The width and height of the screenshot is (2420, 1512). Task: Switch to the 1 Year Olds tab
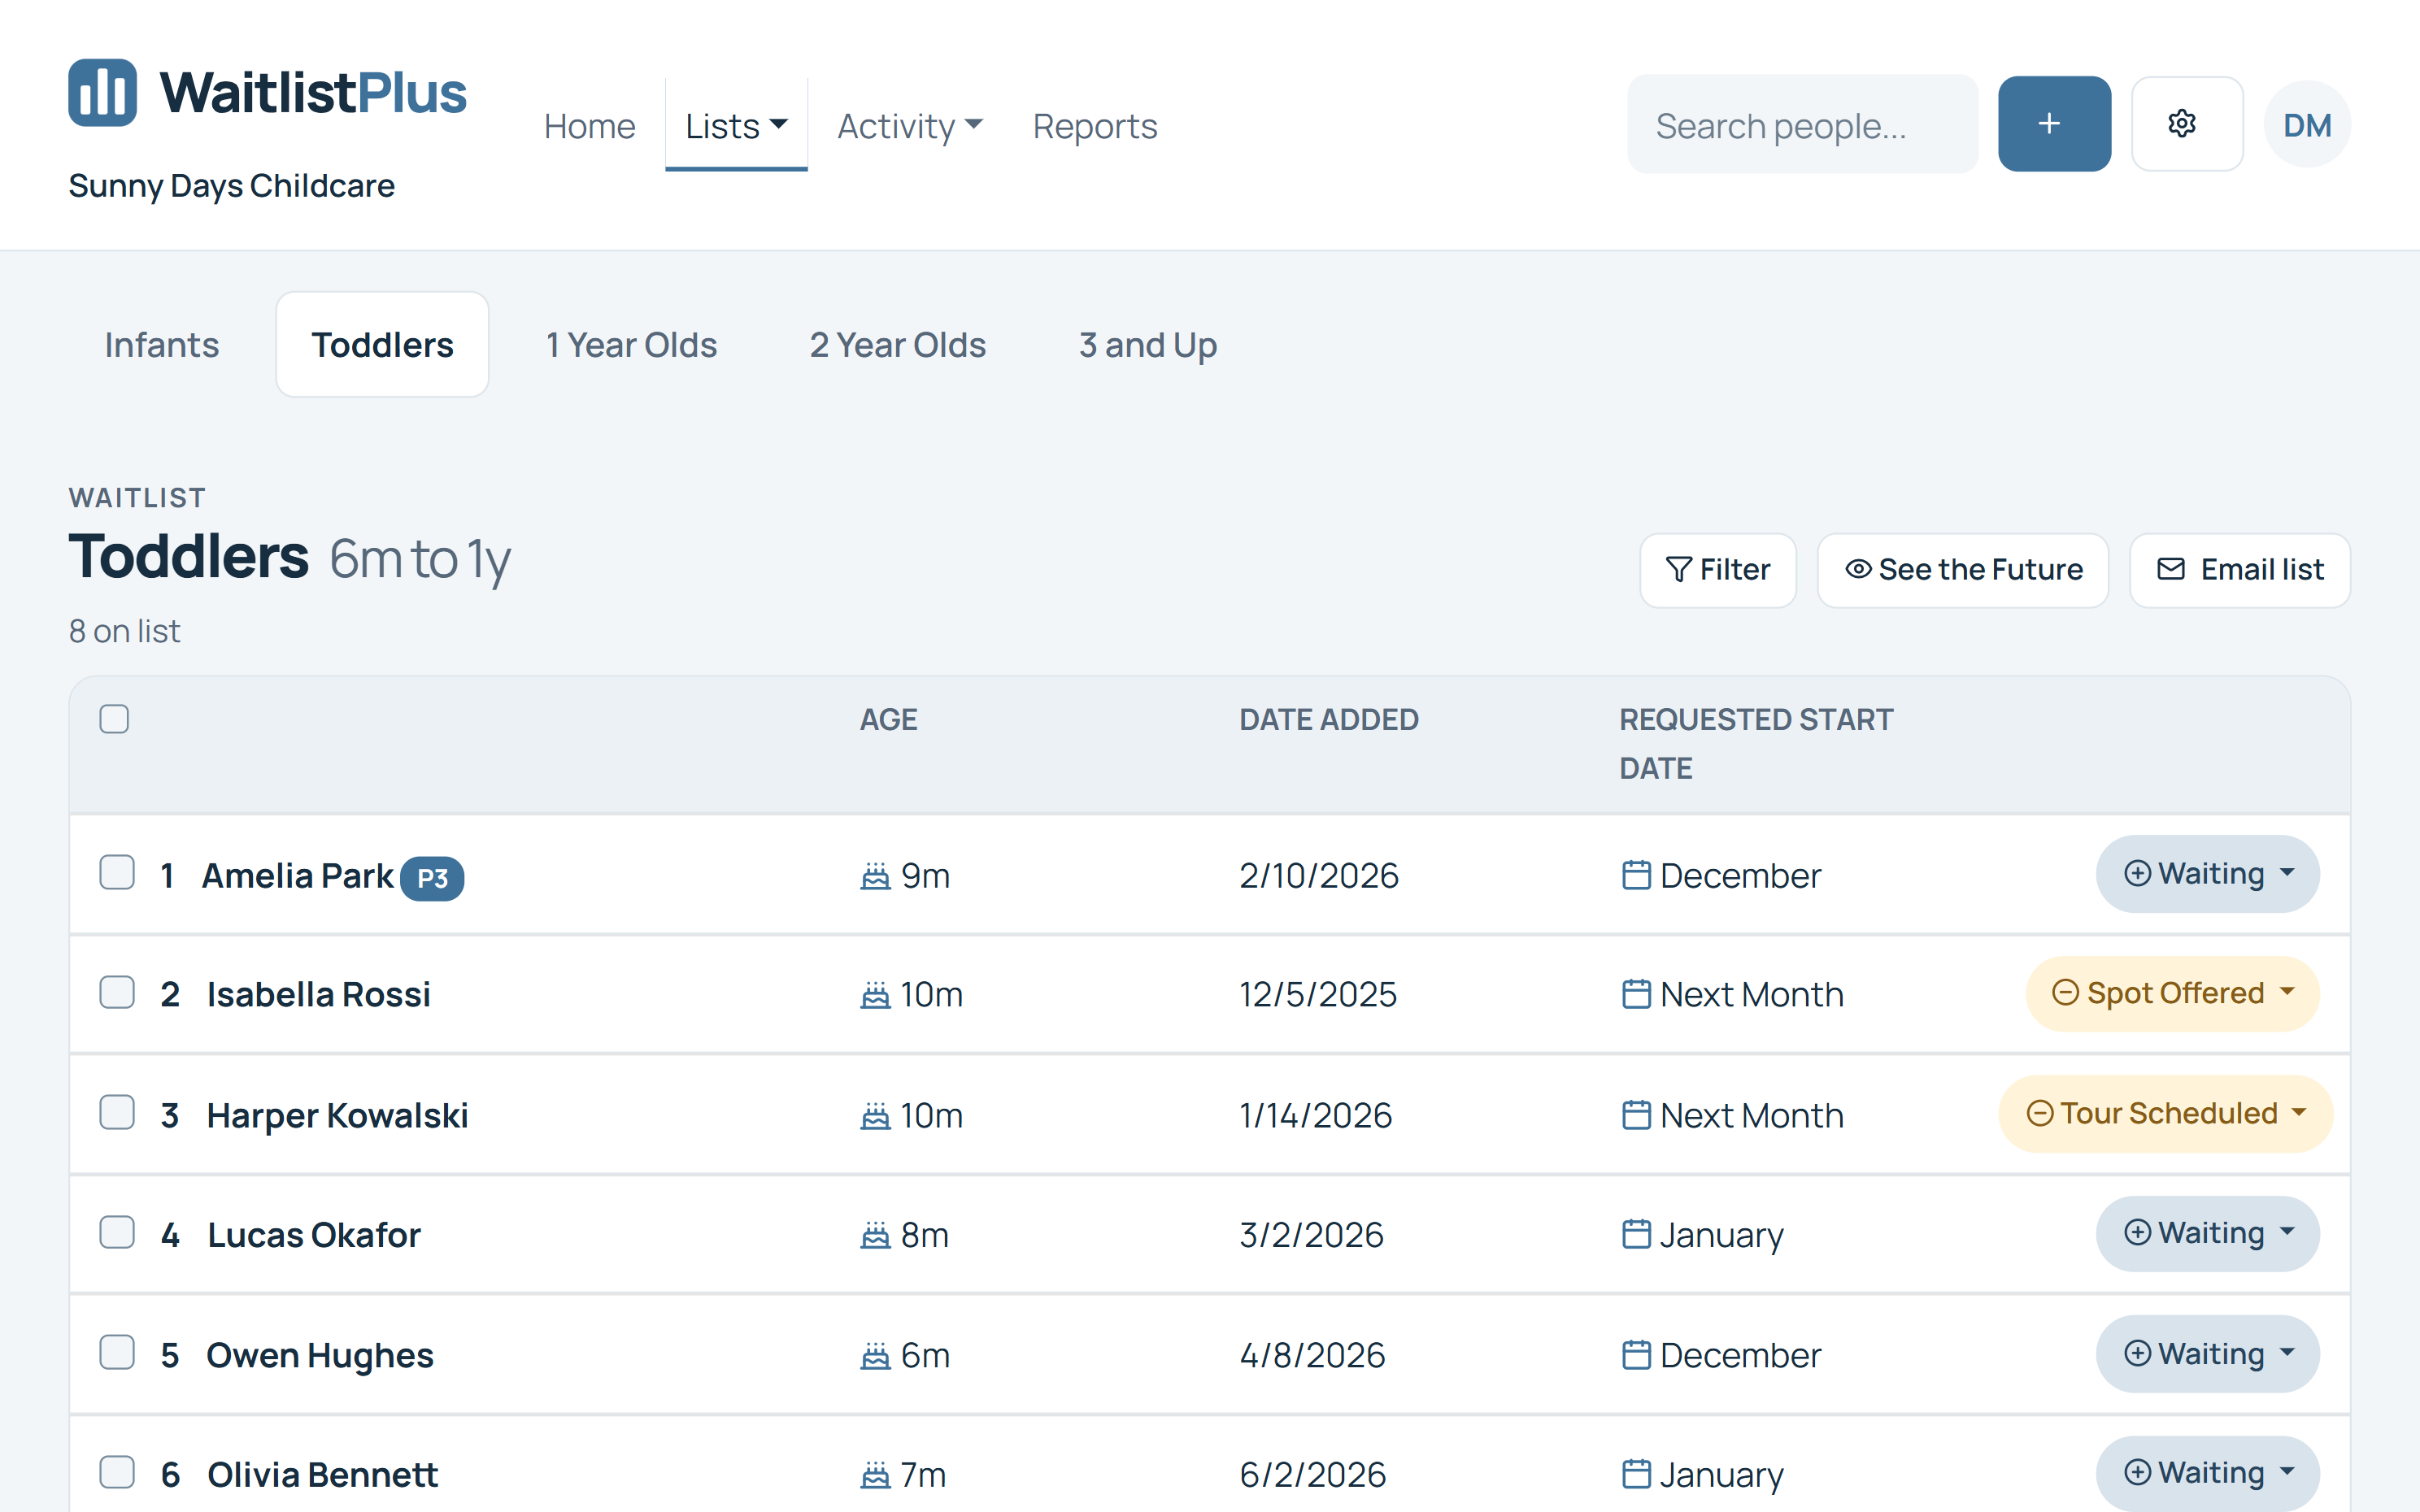click(x=631, y=345)
